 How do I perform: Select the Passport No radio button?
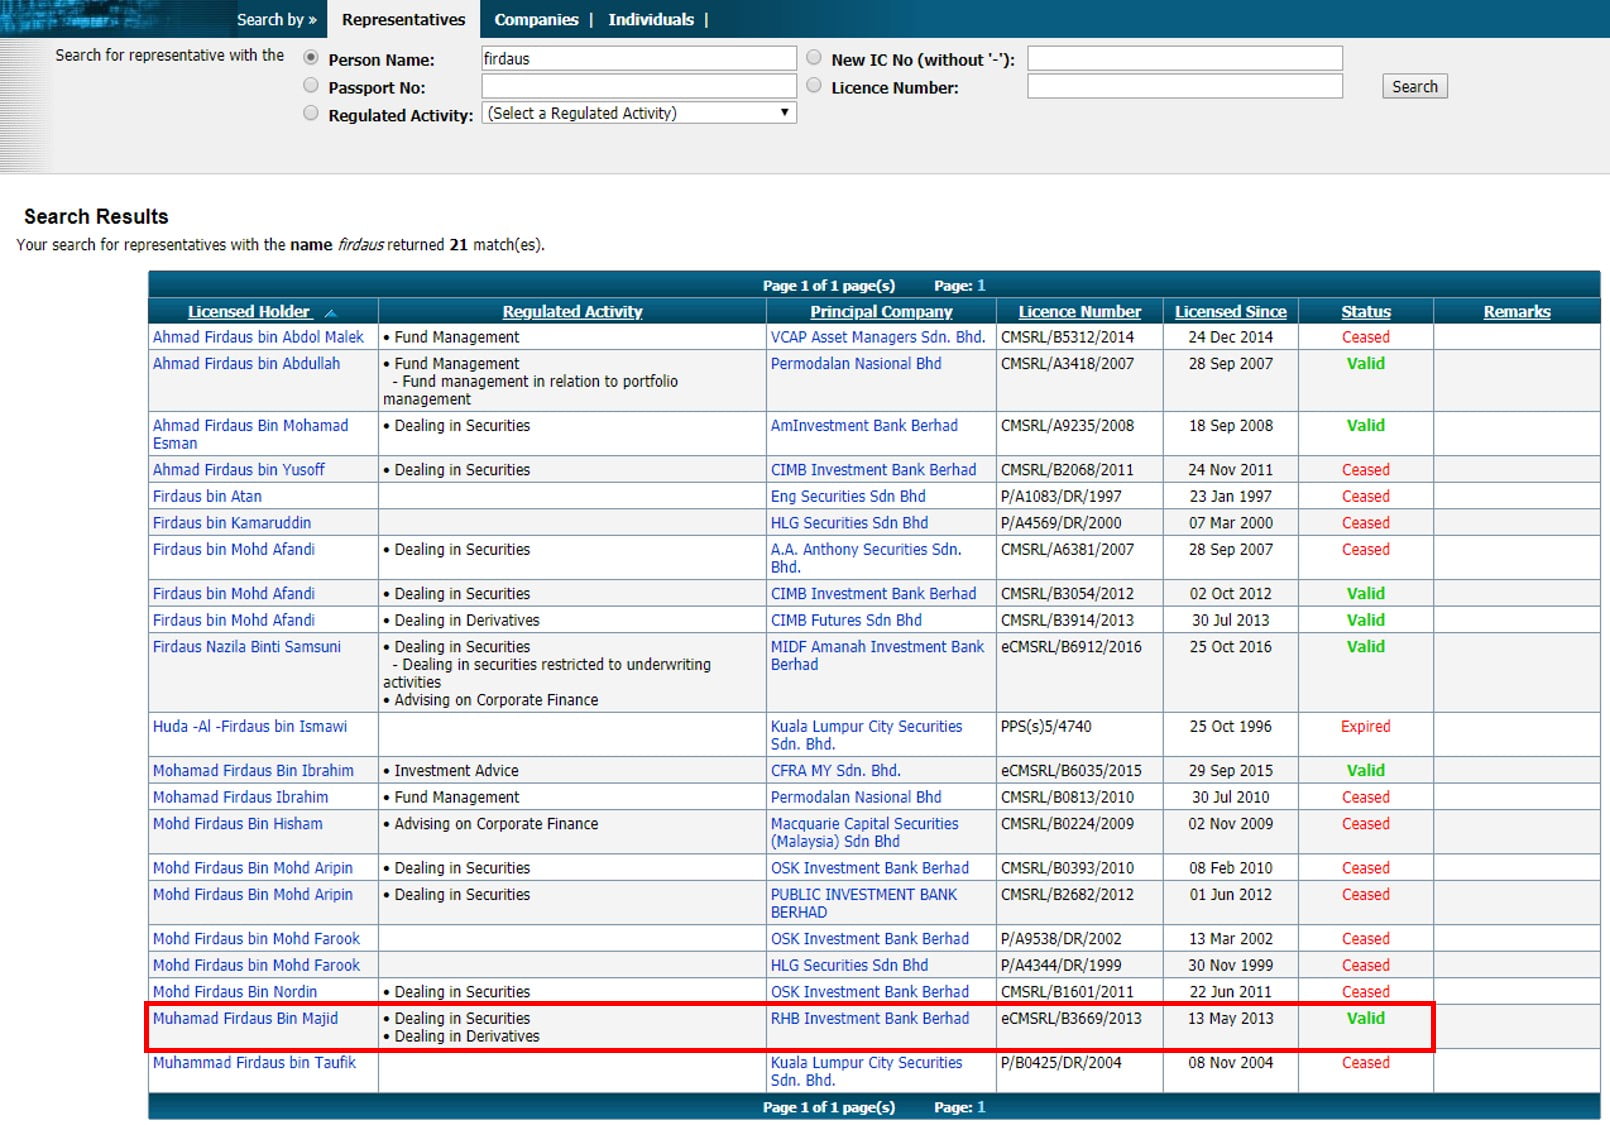[311, 86]
